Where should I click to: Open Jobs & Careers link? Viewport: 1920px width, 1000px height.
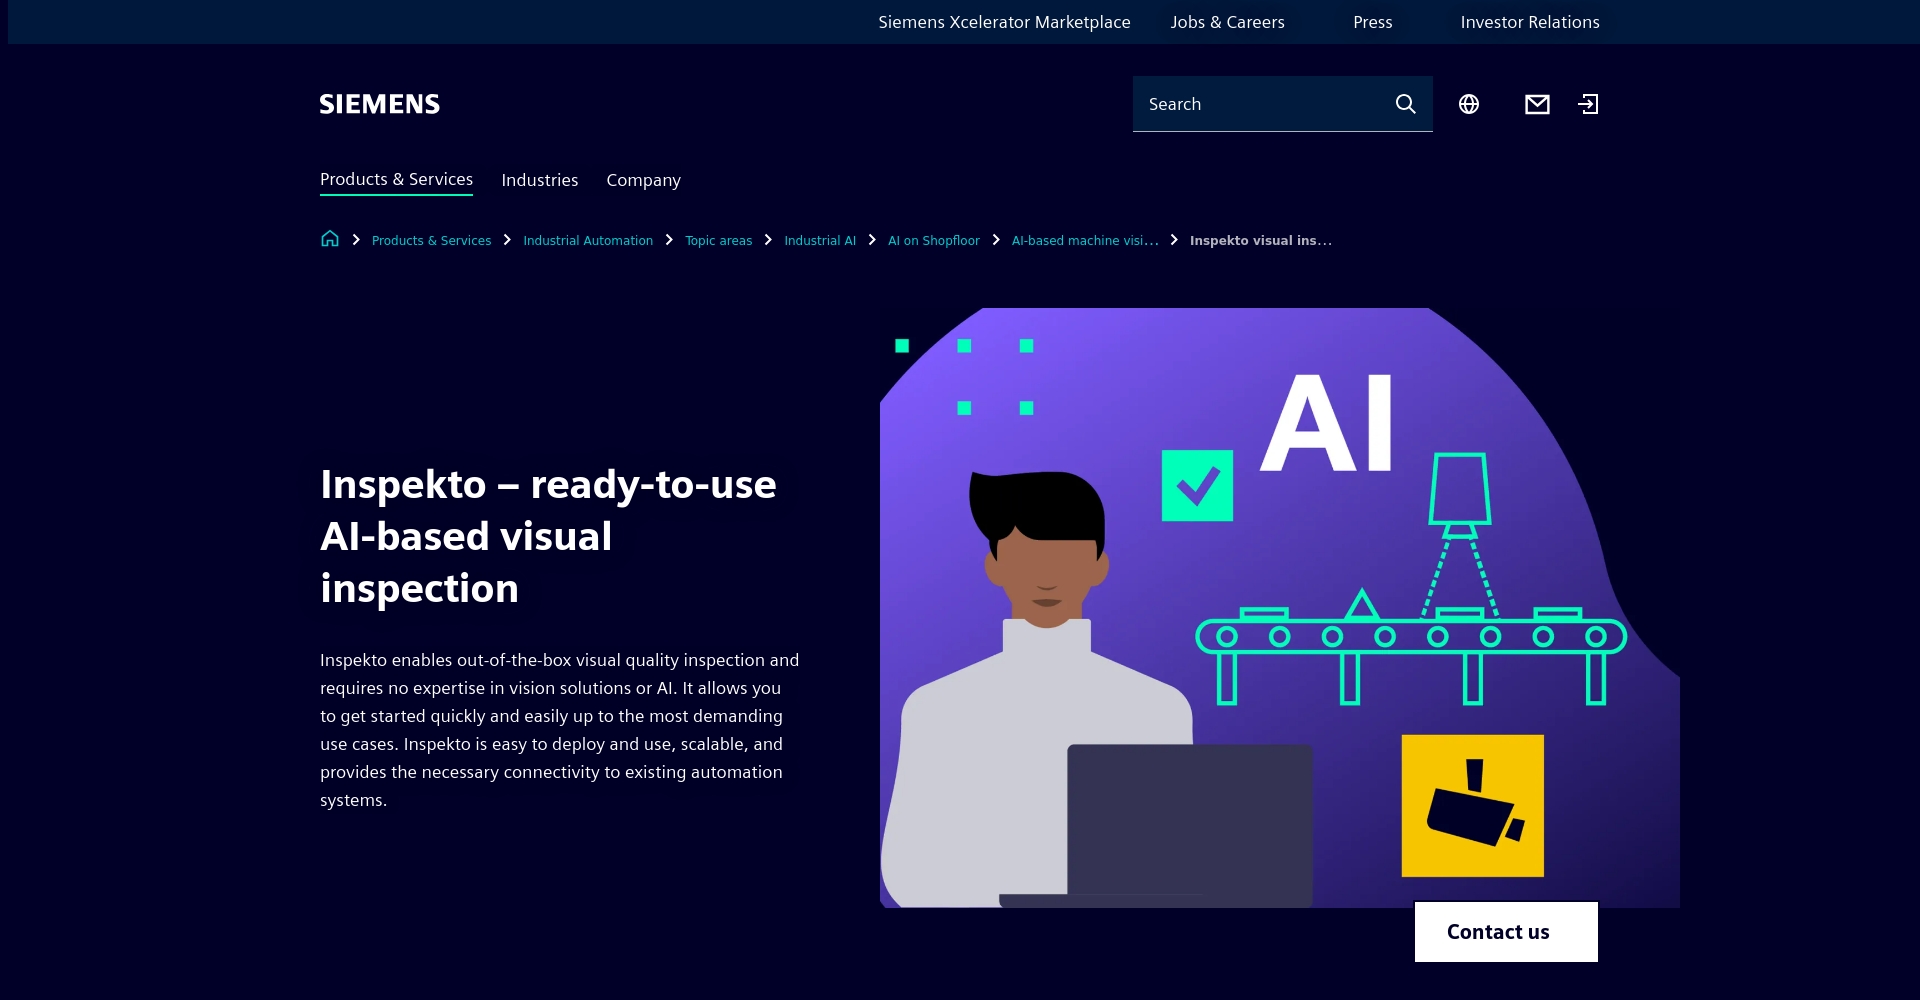coord(1228,22)
